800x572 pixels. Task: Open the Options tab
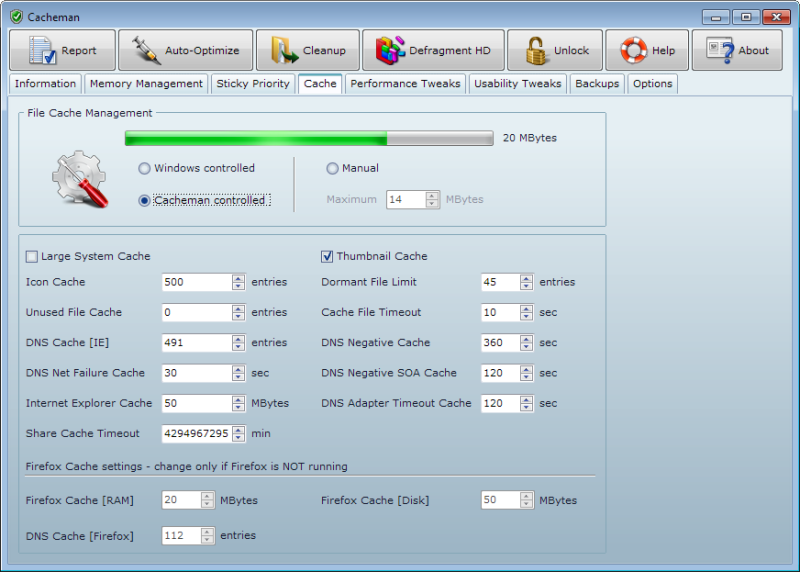tap(653, 84)
